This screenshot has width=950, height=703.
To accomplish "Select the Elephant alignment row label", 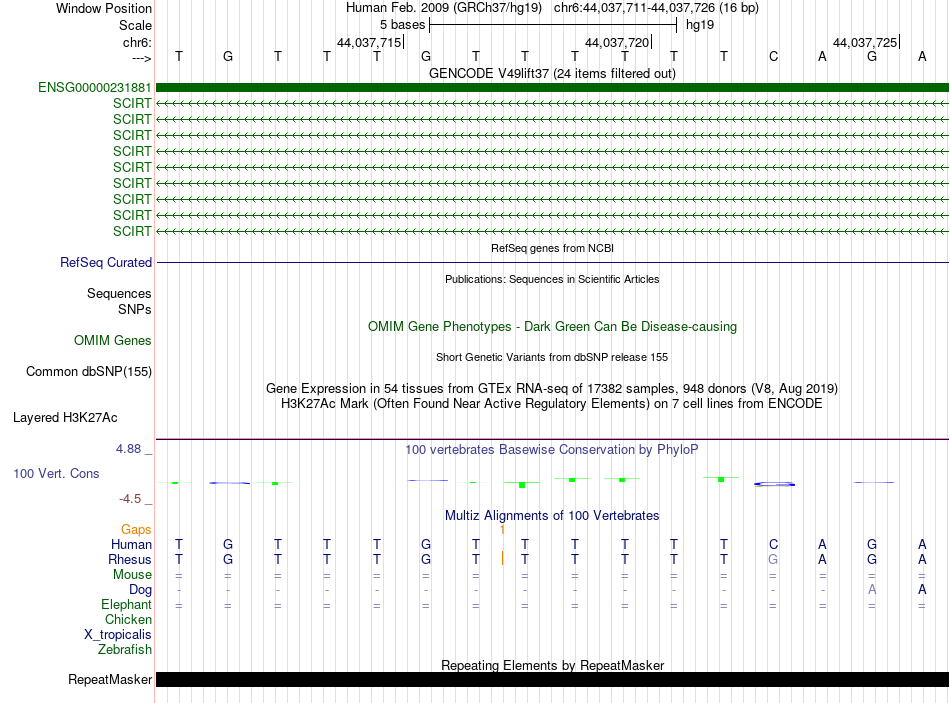I will click(127, 605).
